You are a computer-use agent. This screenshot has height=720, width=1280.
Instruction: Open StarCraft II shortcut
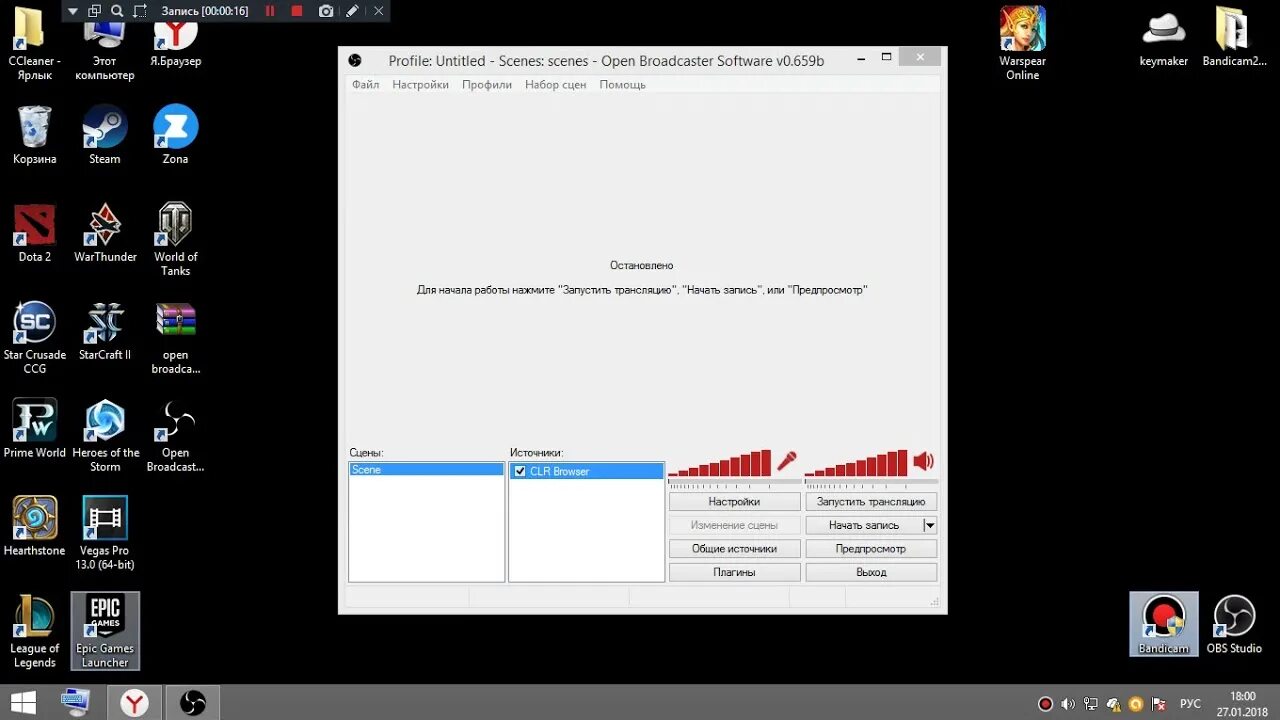click(105, 331)
